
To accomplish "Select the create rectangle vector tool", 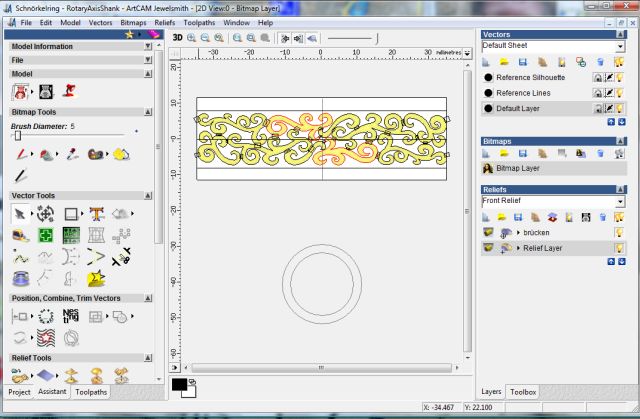I will tap(71, 213).
